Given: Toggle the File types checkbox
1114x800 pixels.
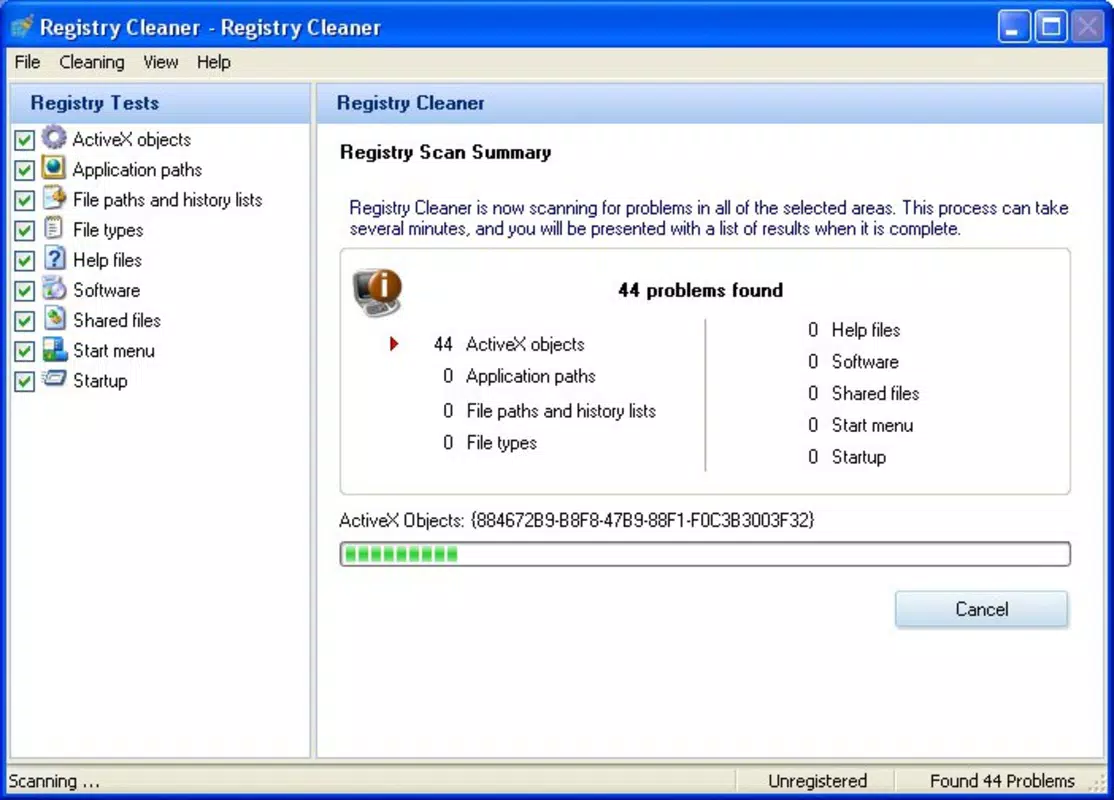Looking at the screenshot, I should [x=24, y=231].
